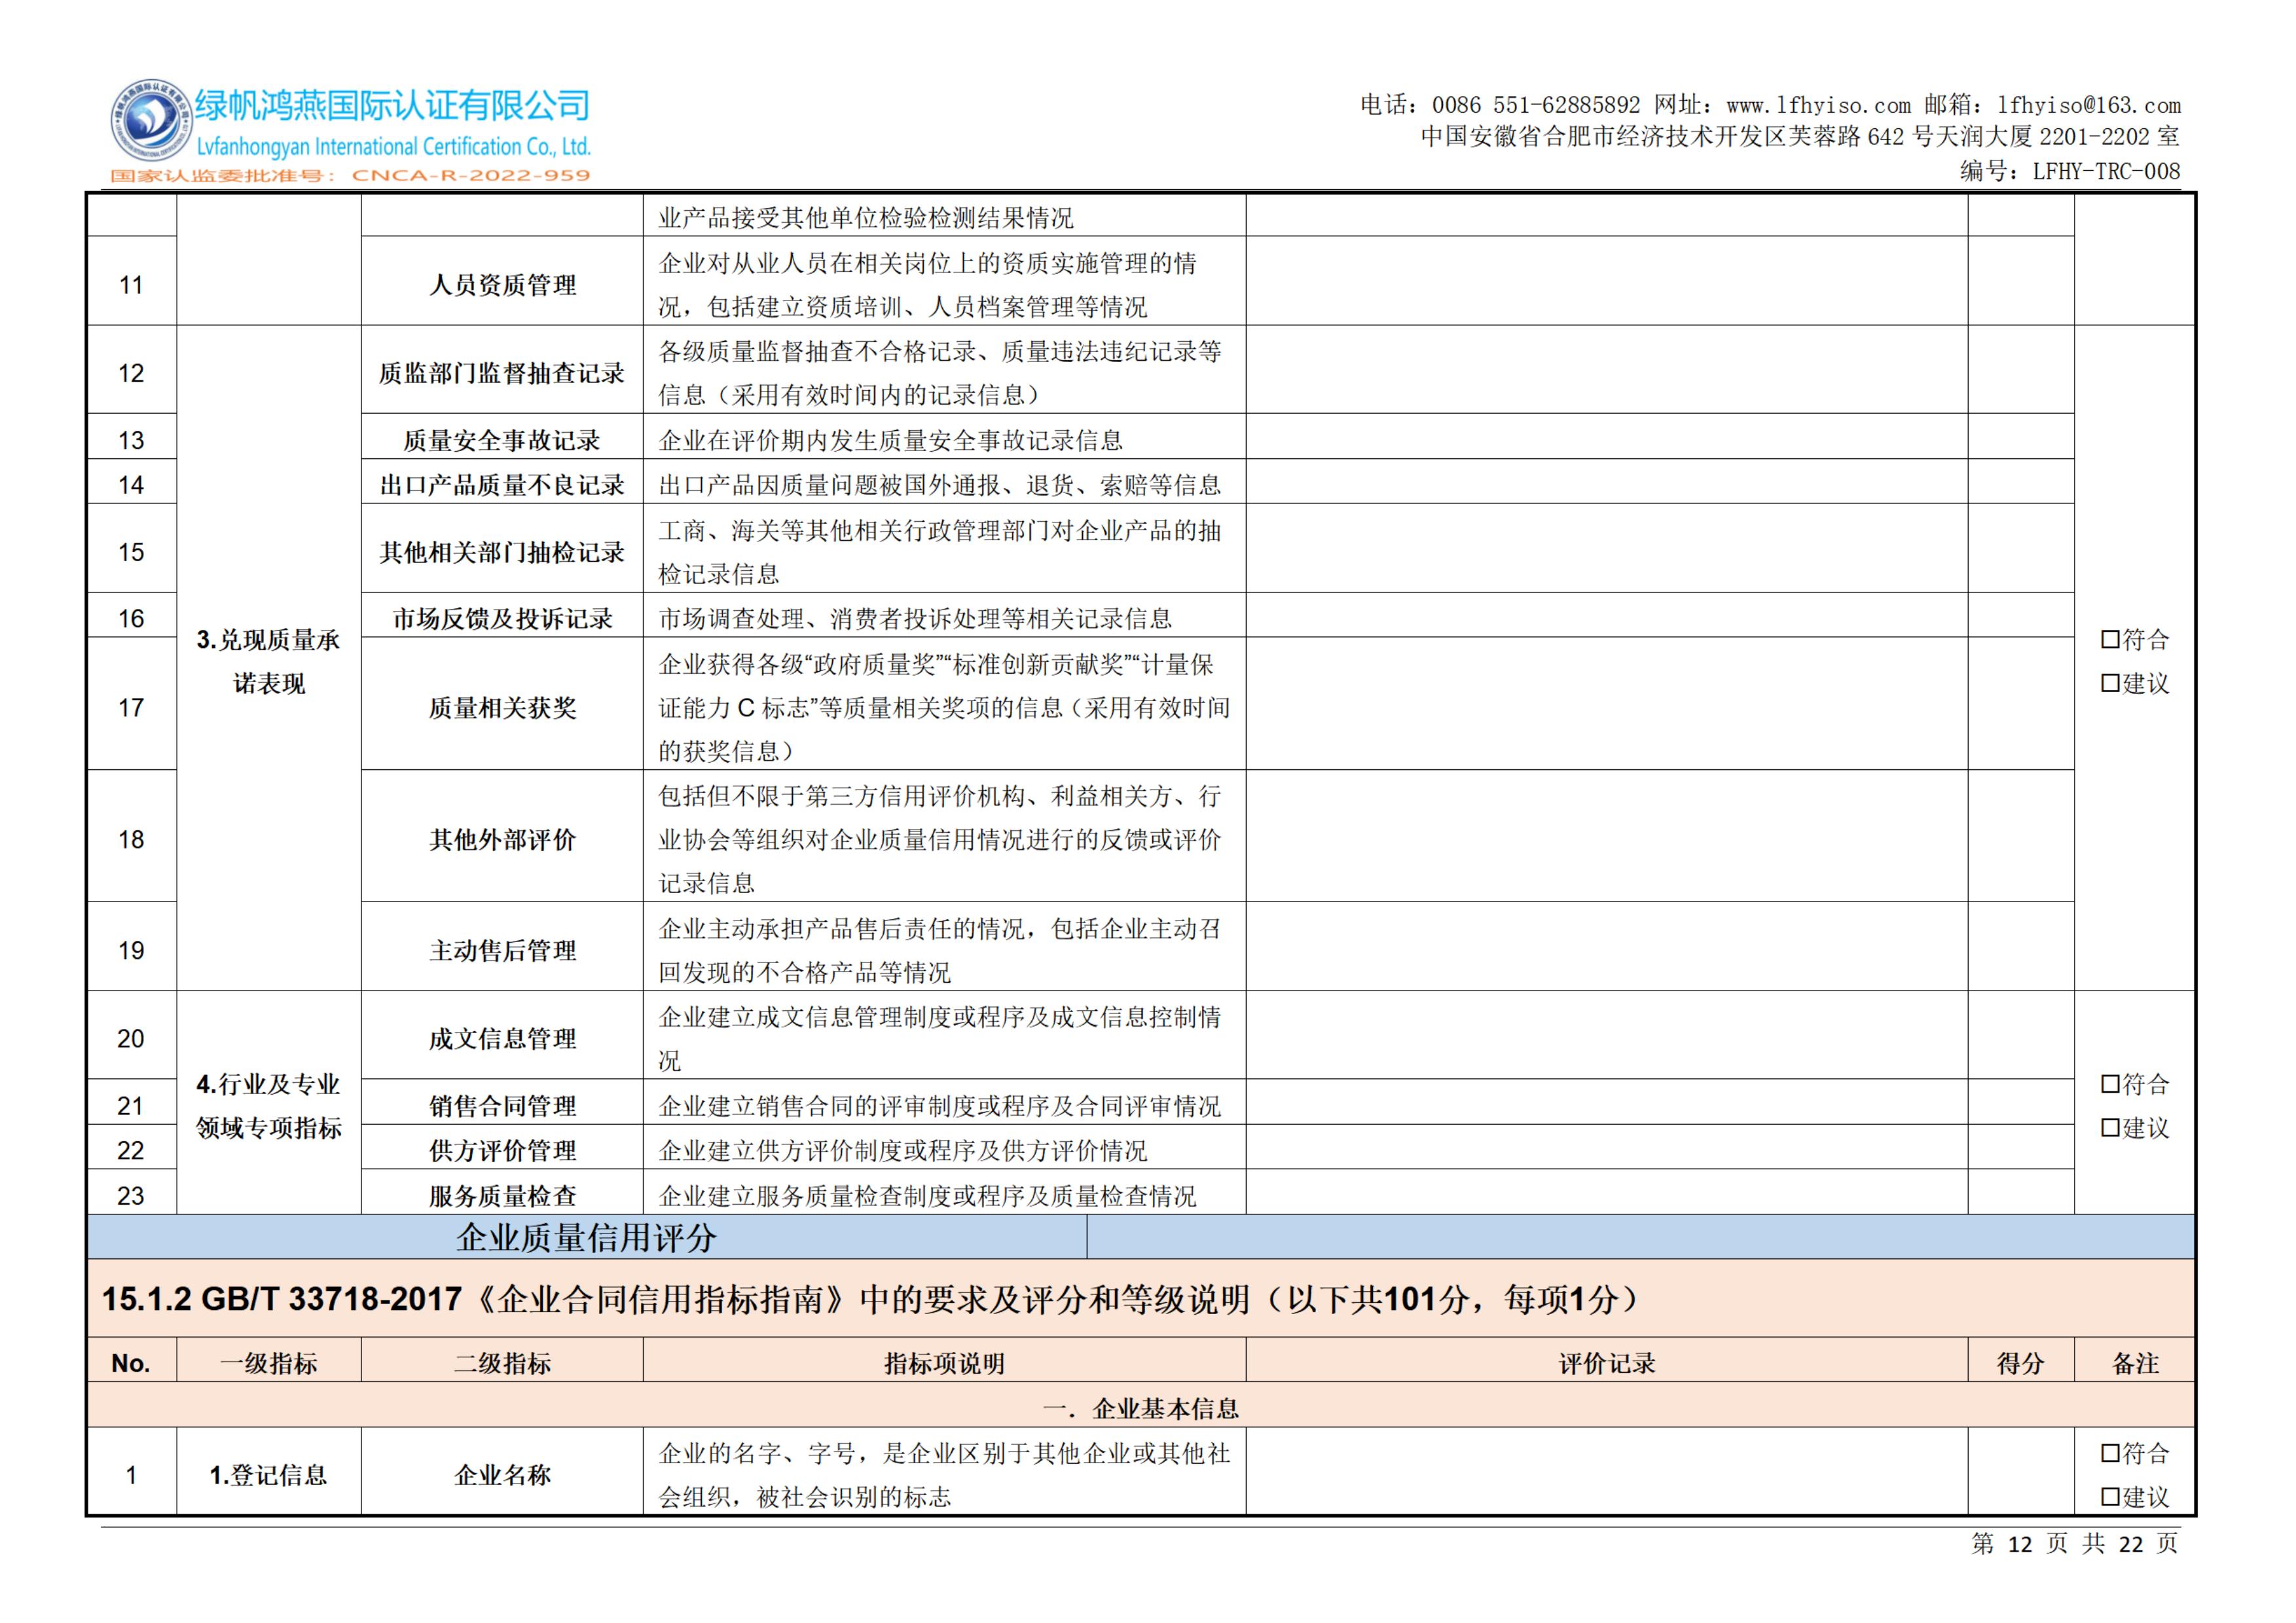The width and height of the screenshot is (2296, 1623).
Task: Check 符合 box in 登记信息 row
Action: (x=2110, y=1453)
